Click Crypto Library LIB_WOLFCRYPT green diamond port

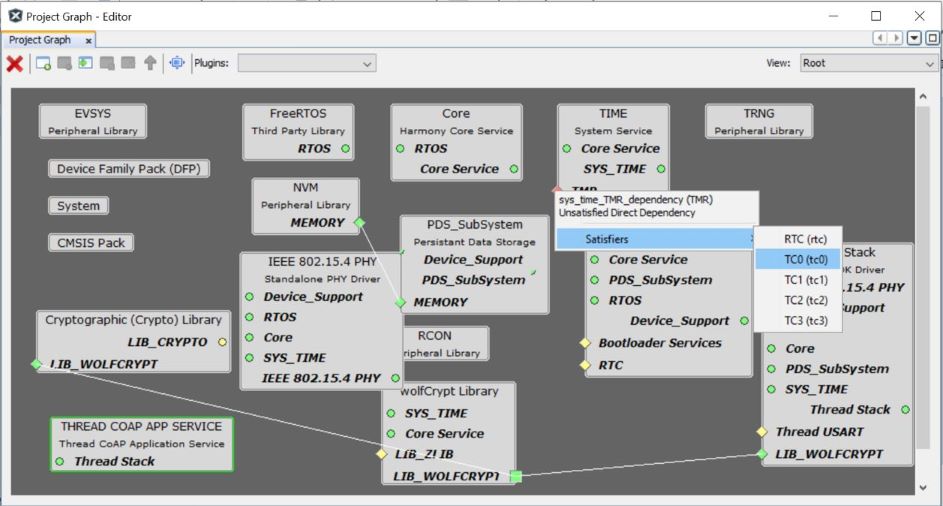pyautogui.click(x=36, y=364)
